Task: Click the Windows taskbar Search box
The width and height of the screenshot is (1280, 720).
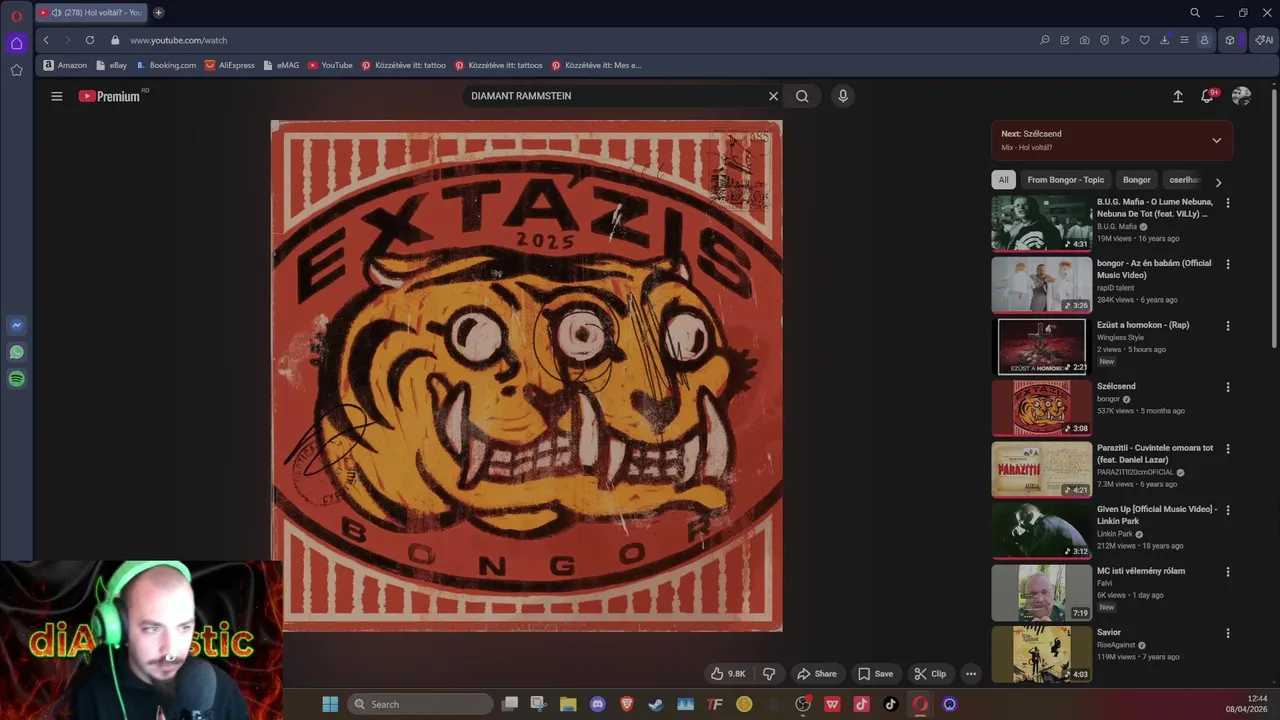Action: [x=420, y=704]
